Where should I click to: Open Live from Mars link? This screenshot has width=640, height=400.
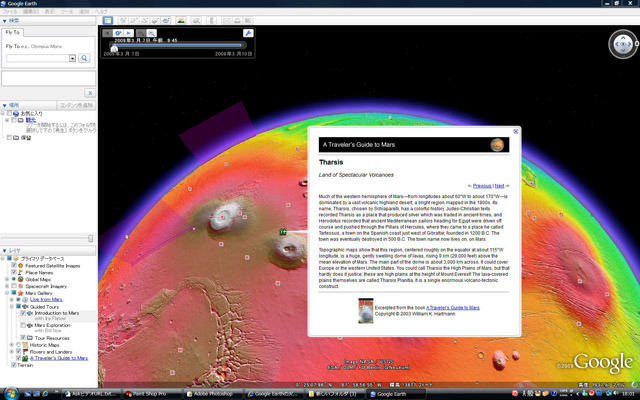pyautogui.click(x=46, y=300)
